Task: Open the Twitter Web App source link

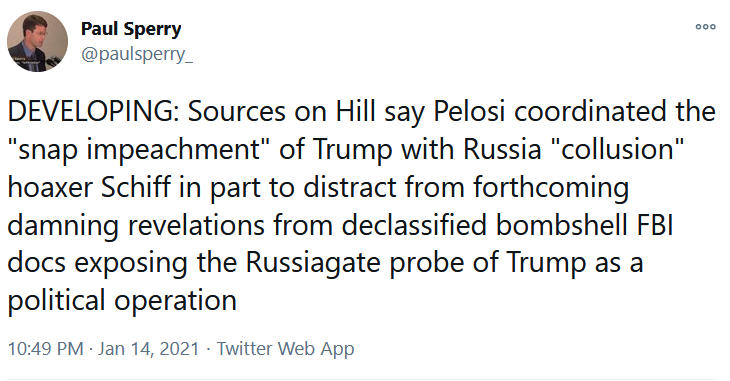Action: (285, 349)
